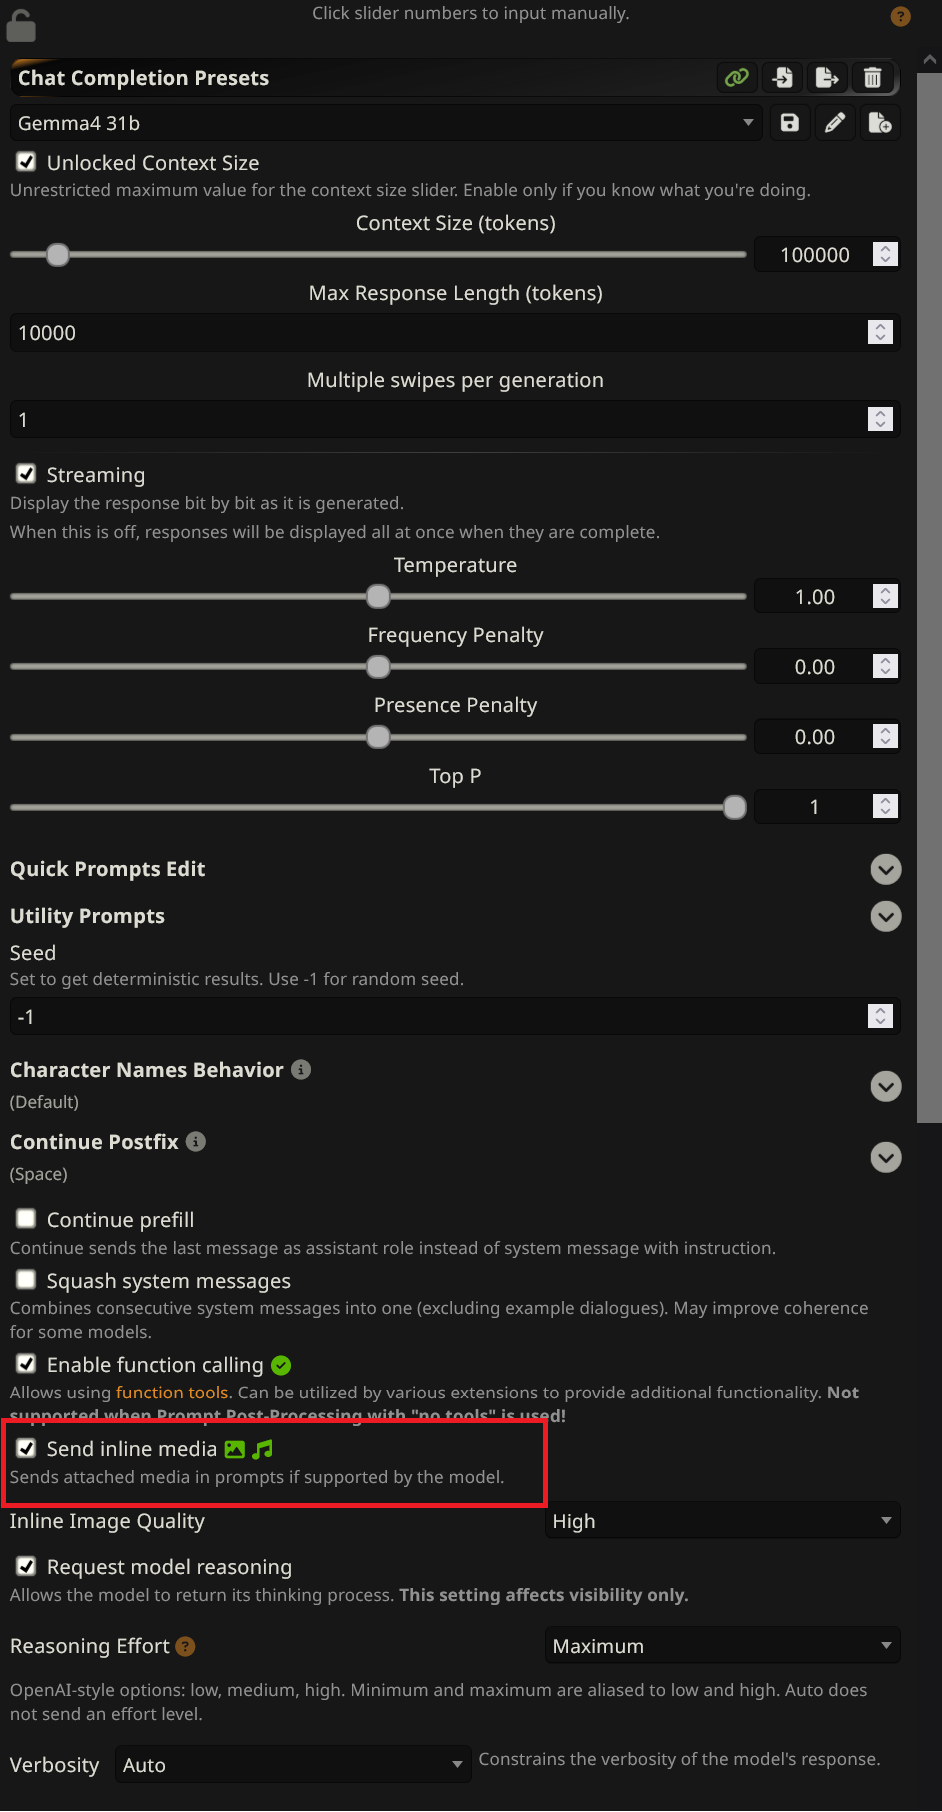Viewport: 942px width, 1812px height.
Task: Expand the Utility Prompts section
Action: [x=886, y=916]
